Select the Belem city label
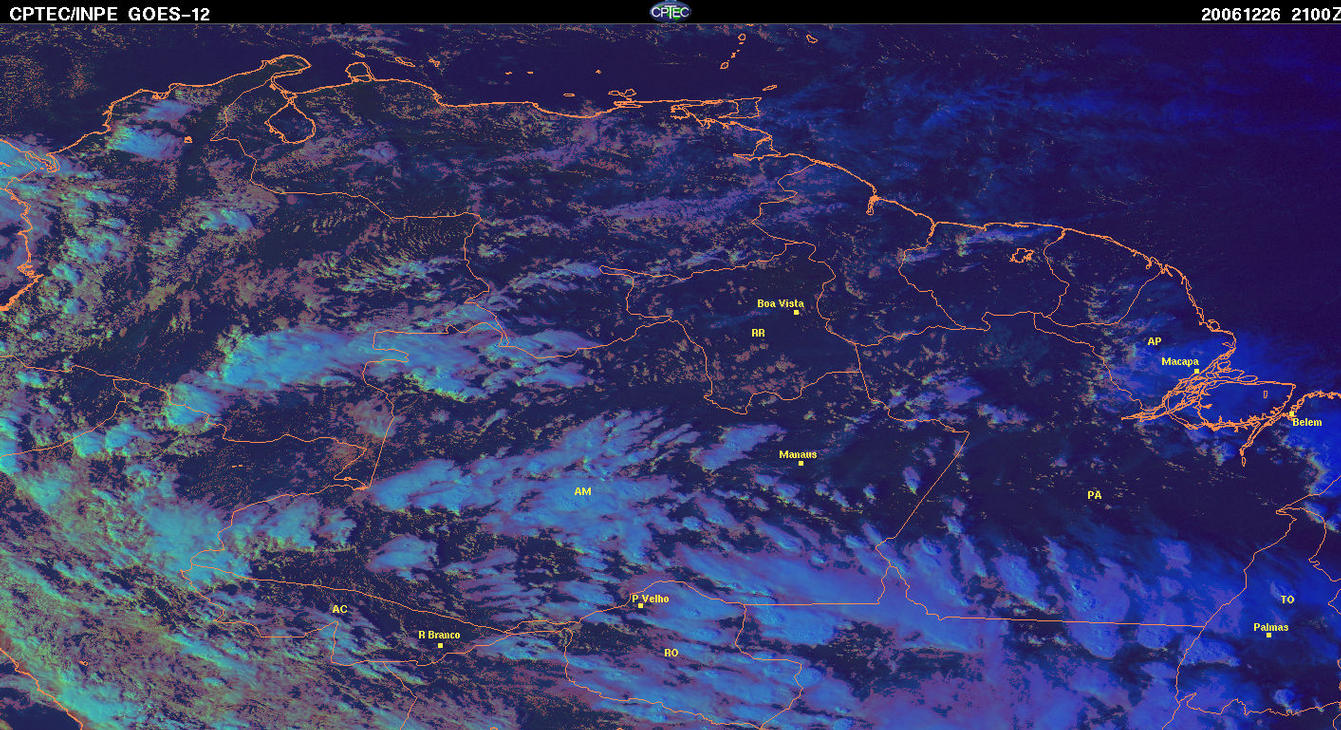Screen dimensions: 1341x730 click(1307, 422)
